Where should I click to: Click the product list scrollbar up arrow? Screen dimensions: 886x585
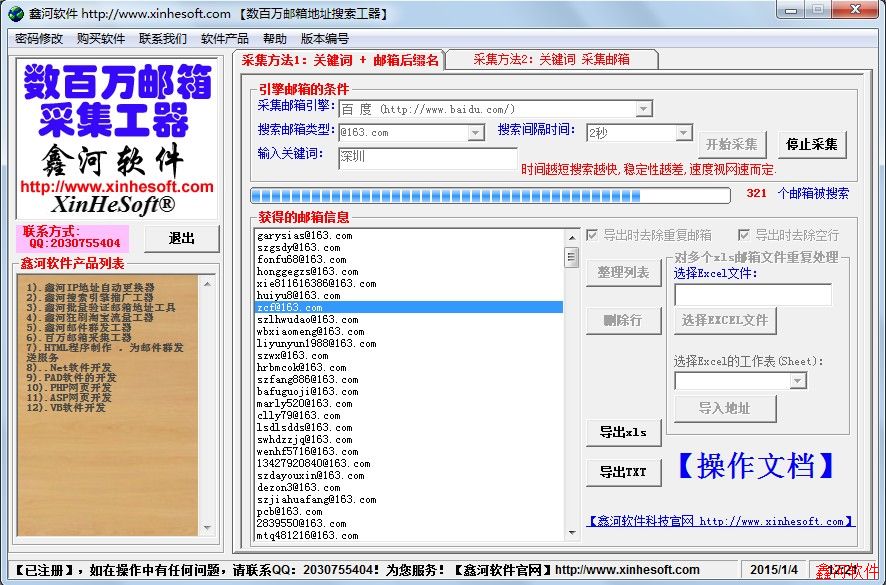pyautogui.click(x=207, y=284)
